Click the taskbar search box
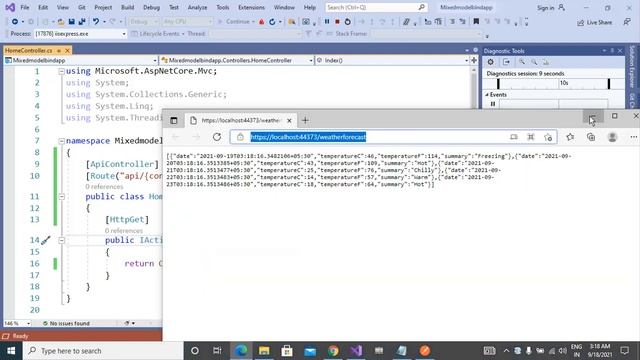 point(103,351)
